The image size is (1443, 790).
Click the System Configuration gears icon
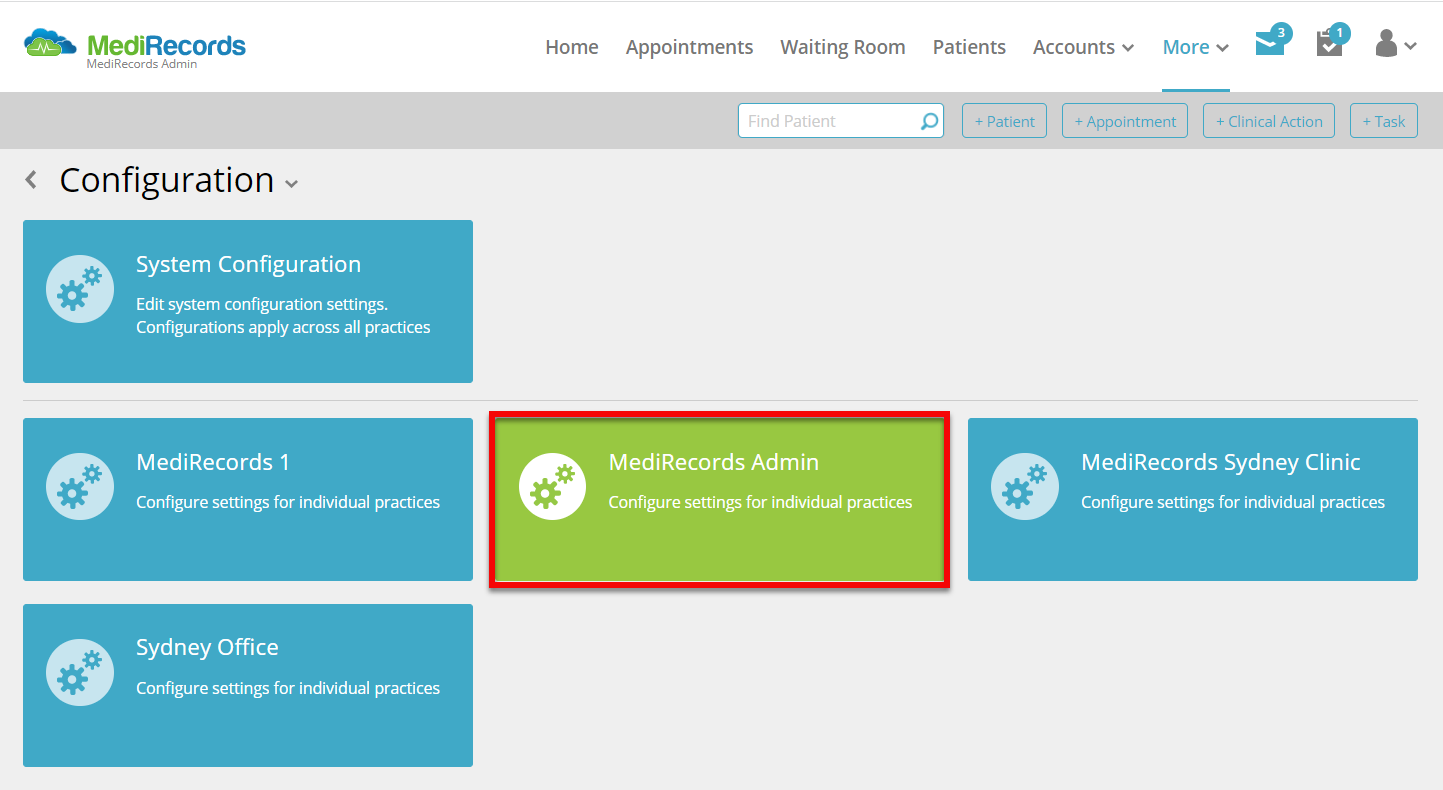[x=80, y=289]
